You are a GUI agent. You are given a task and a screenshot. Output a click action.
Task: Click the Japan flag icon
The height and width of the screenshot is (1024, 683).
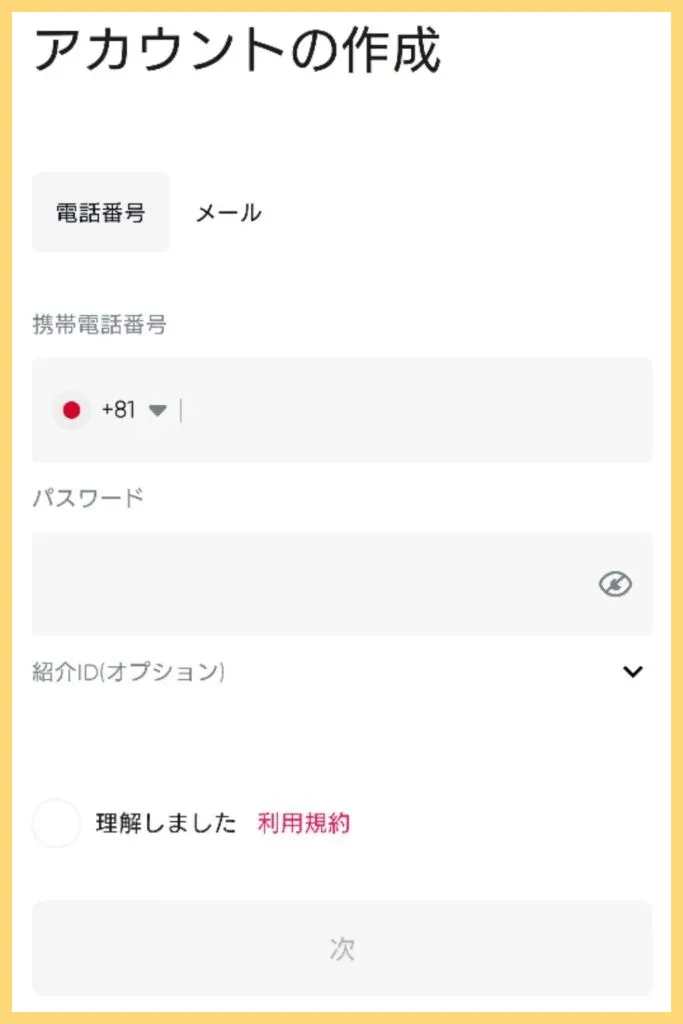click(x=71, y=410)
